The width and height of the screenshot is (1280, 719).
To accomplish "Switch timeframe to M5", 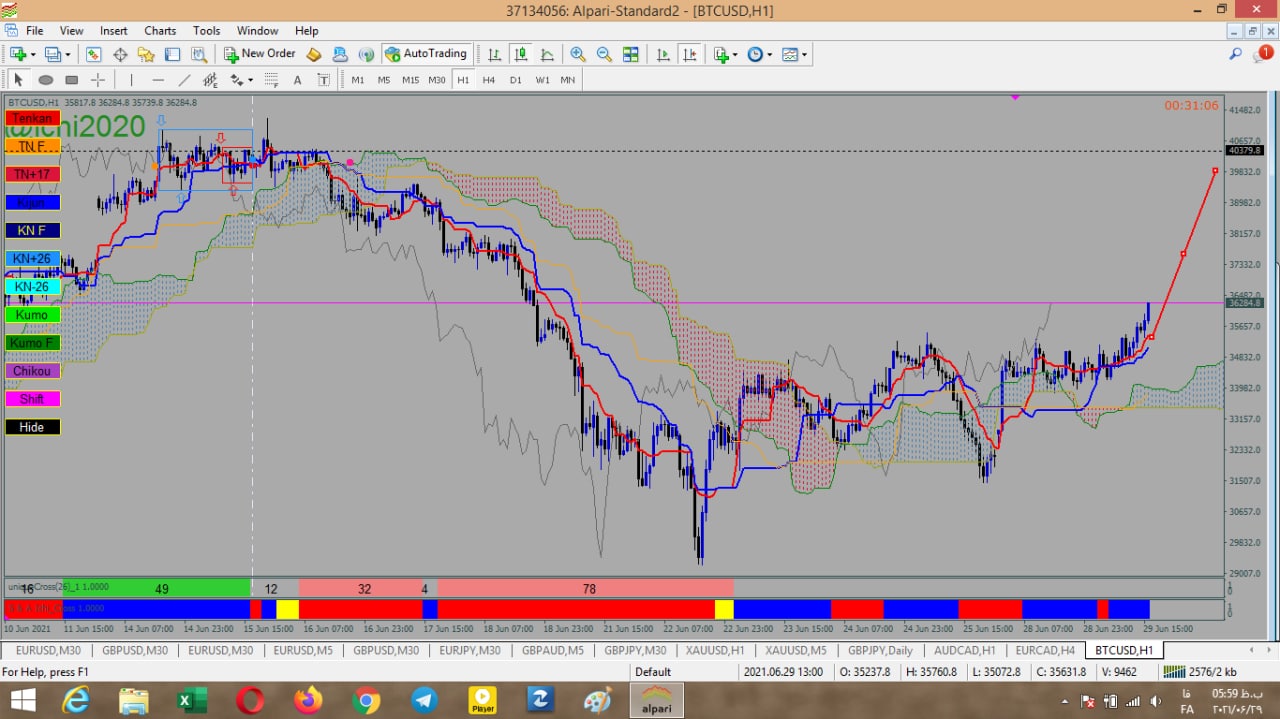I will [384, 80].
